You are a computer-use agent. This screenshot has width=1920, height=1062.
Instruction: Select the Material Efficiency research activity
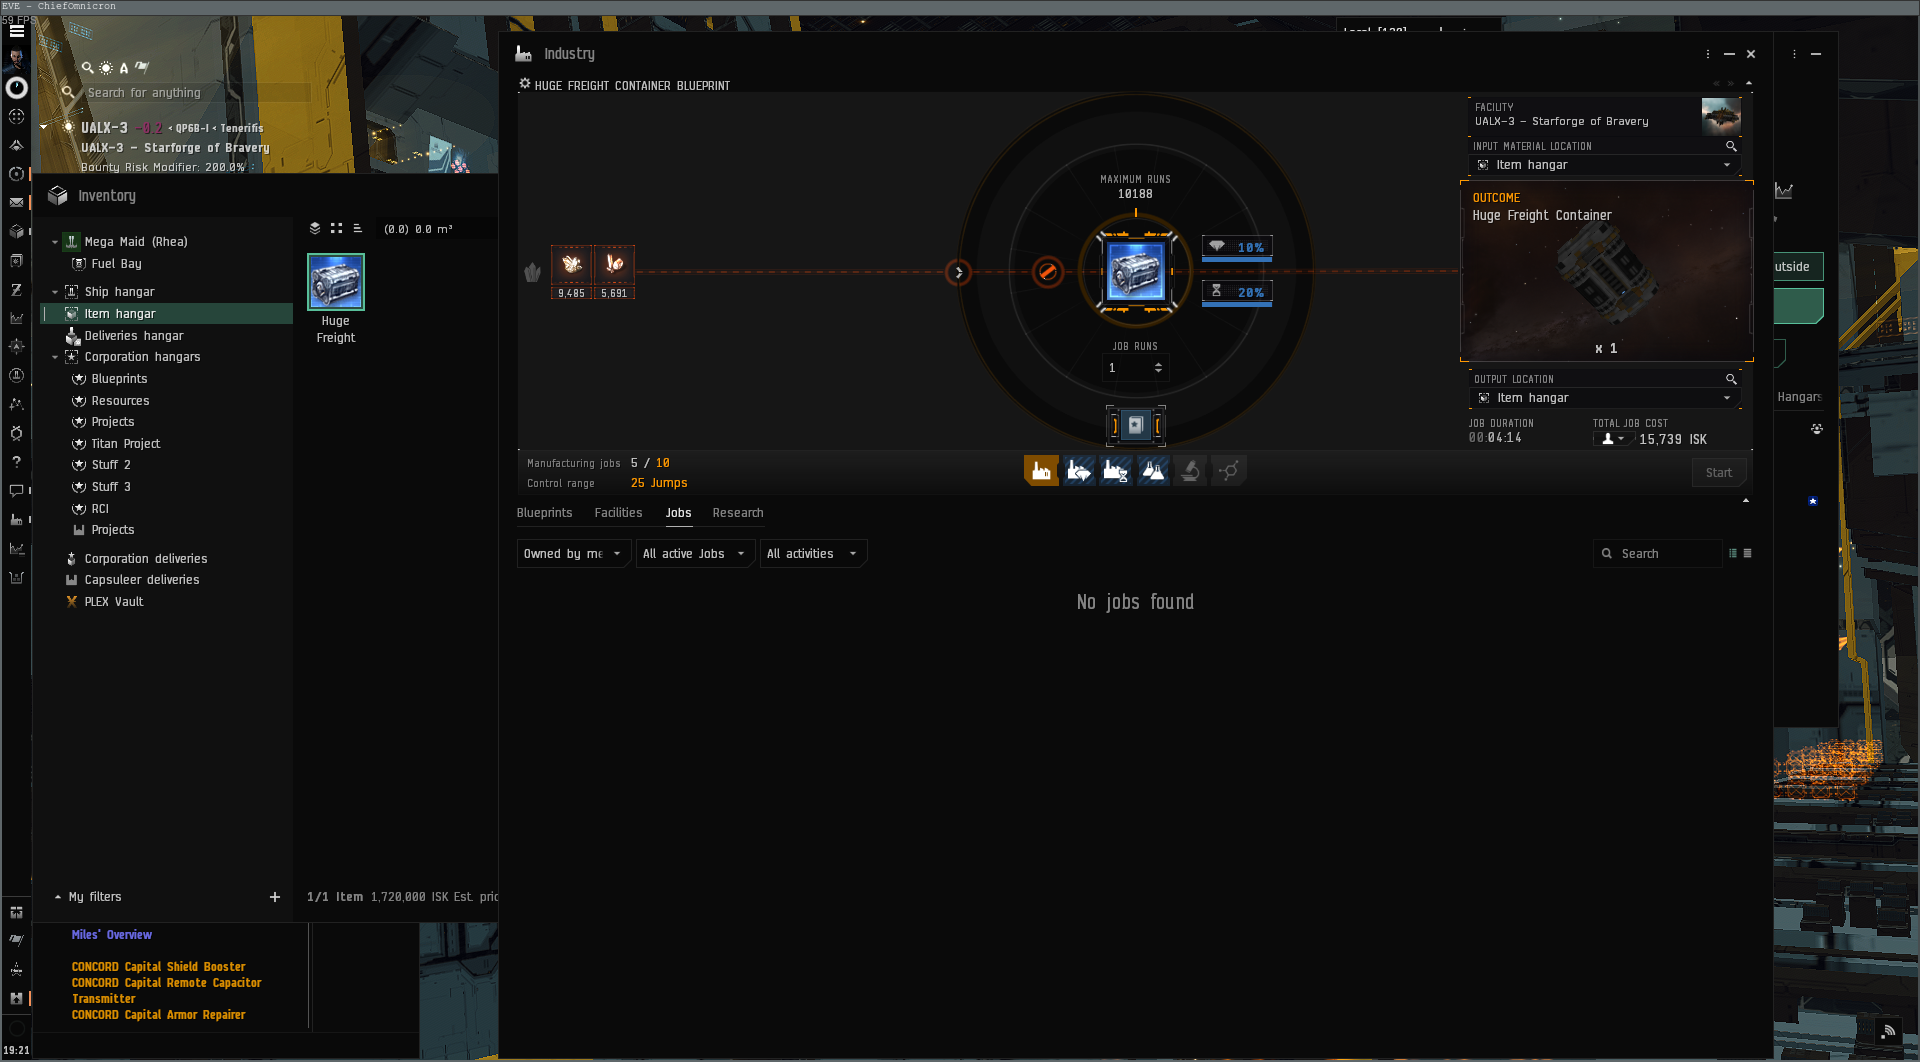1078,471
